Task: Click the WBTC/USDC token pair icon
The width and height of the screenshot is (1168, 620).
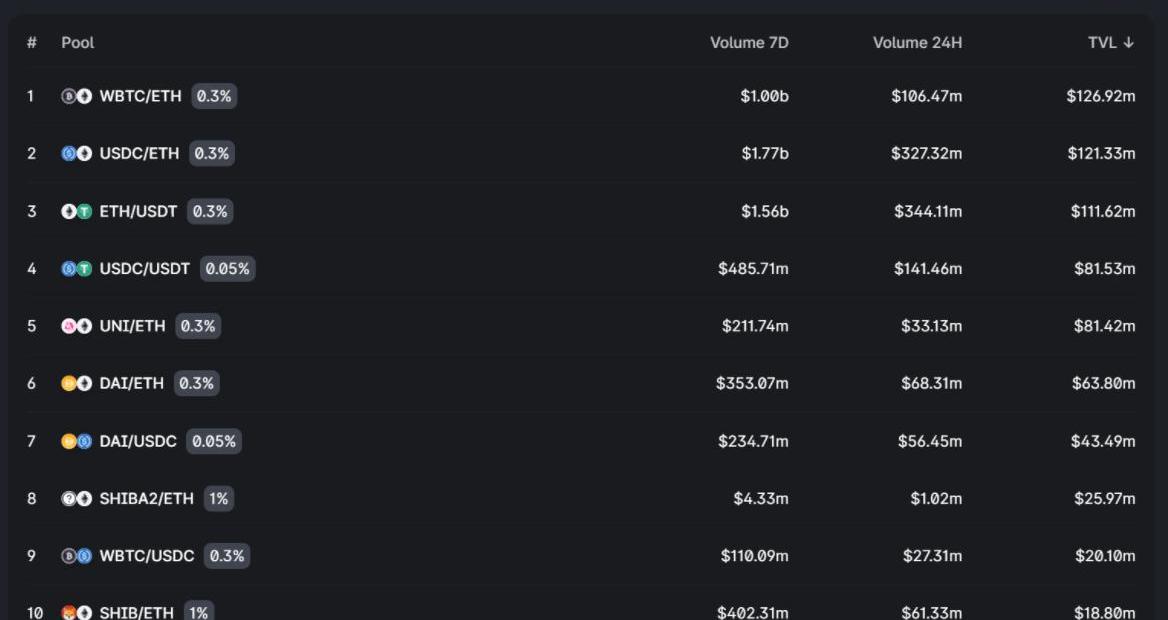Action: [77, 556]
